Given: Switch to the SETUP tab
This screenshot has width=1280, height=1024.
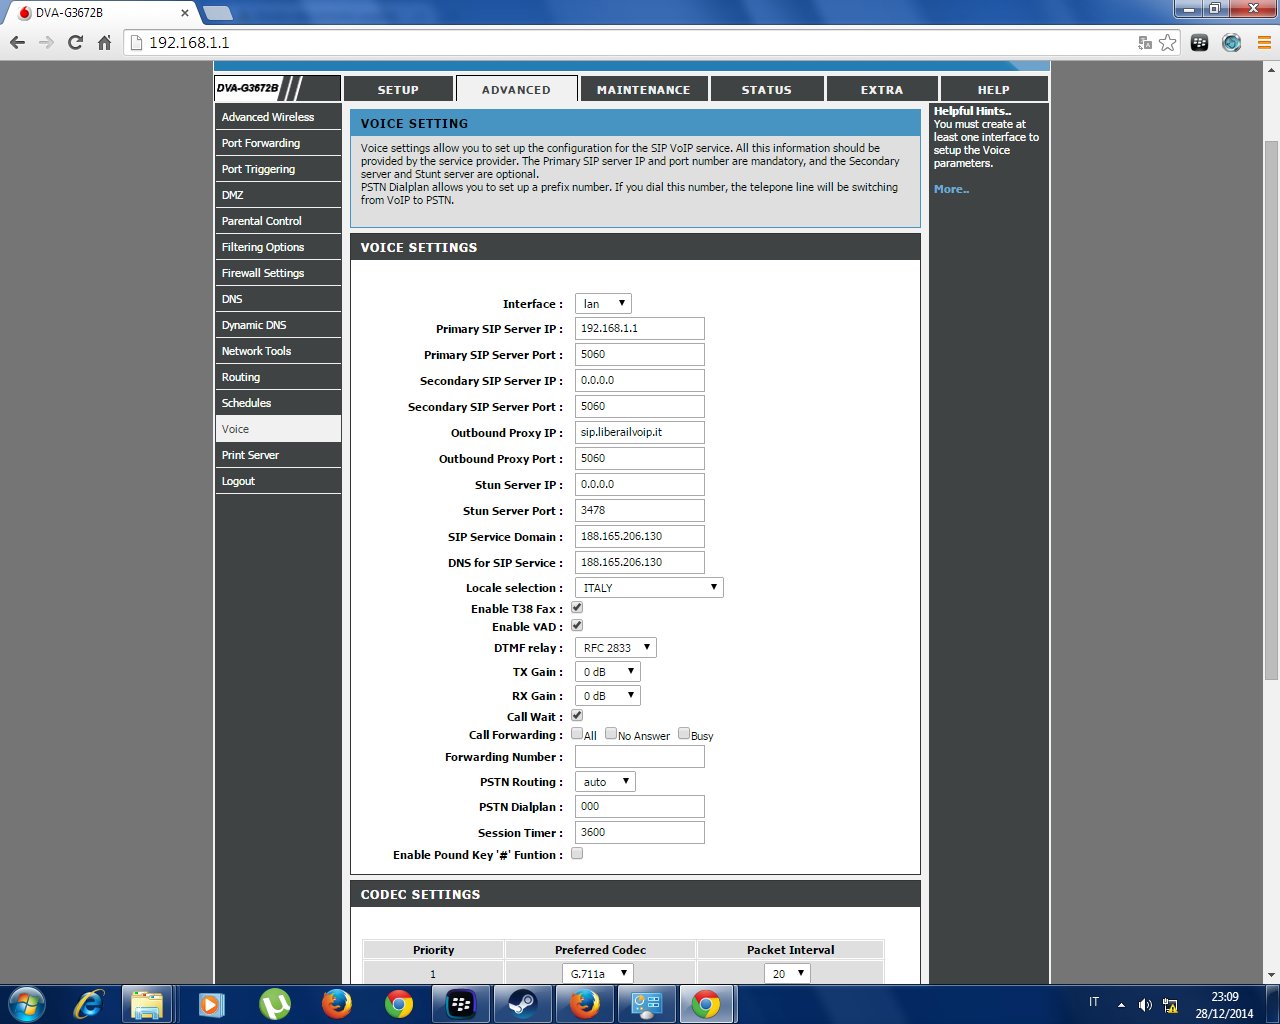Looking at the screenshot, I should point(398,89).
